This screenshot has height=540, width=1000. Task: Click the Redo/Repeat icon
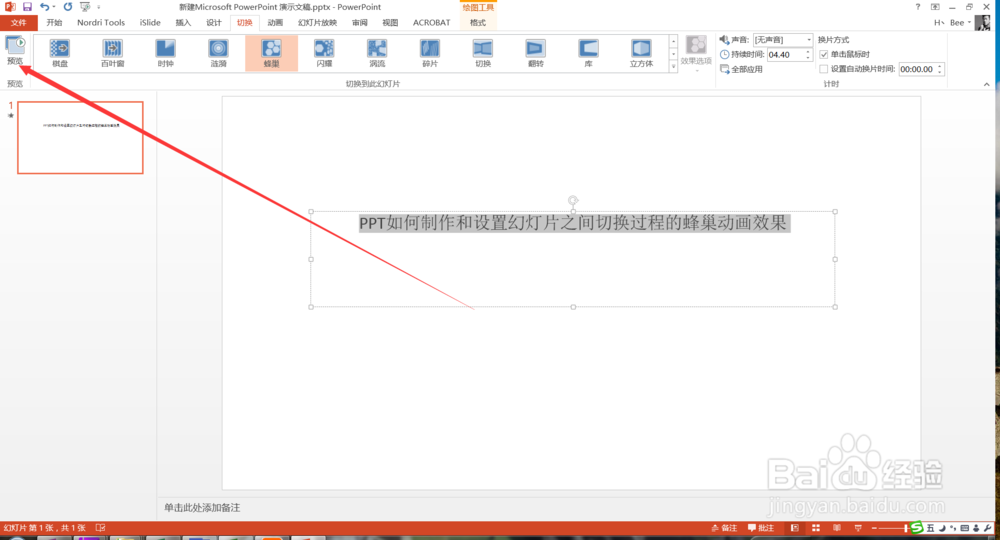click(68, 6)
